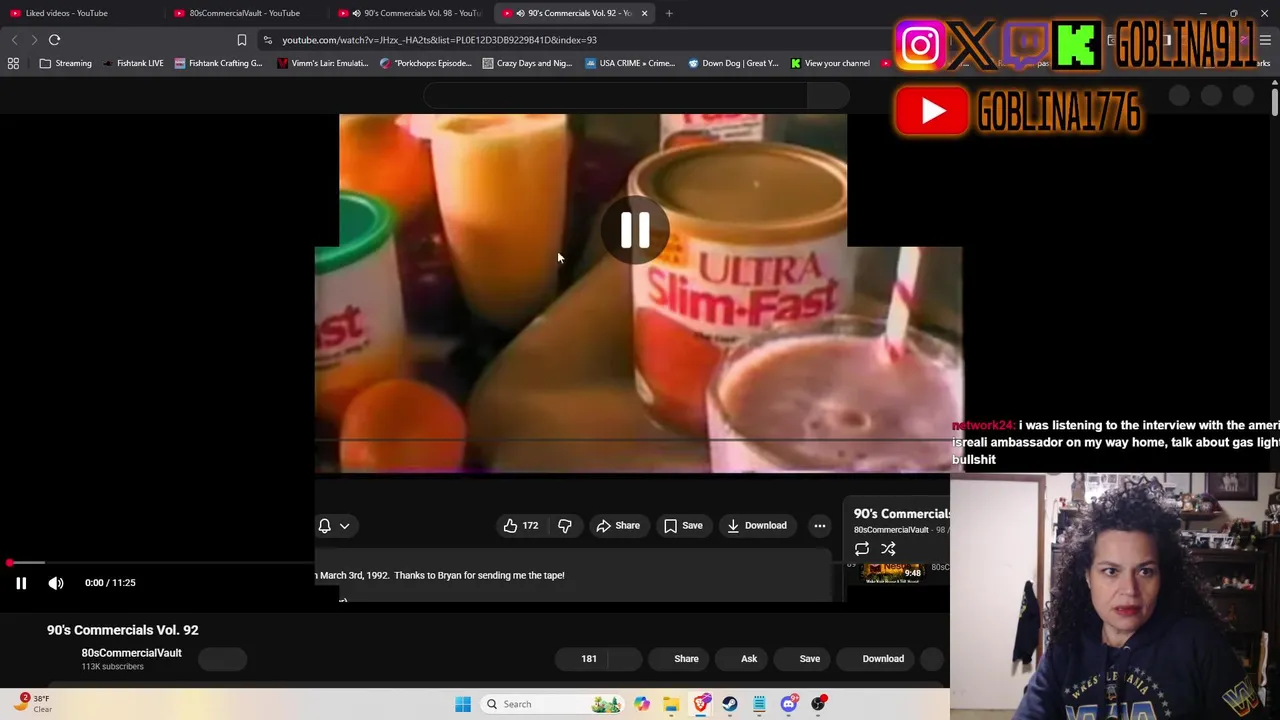The height and width of the screenshot is (720, 1280).
Task: Toggle playlist shuffle icon
Action: click(888, 549)
